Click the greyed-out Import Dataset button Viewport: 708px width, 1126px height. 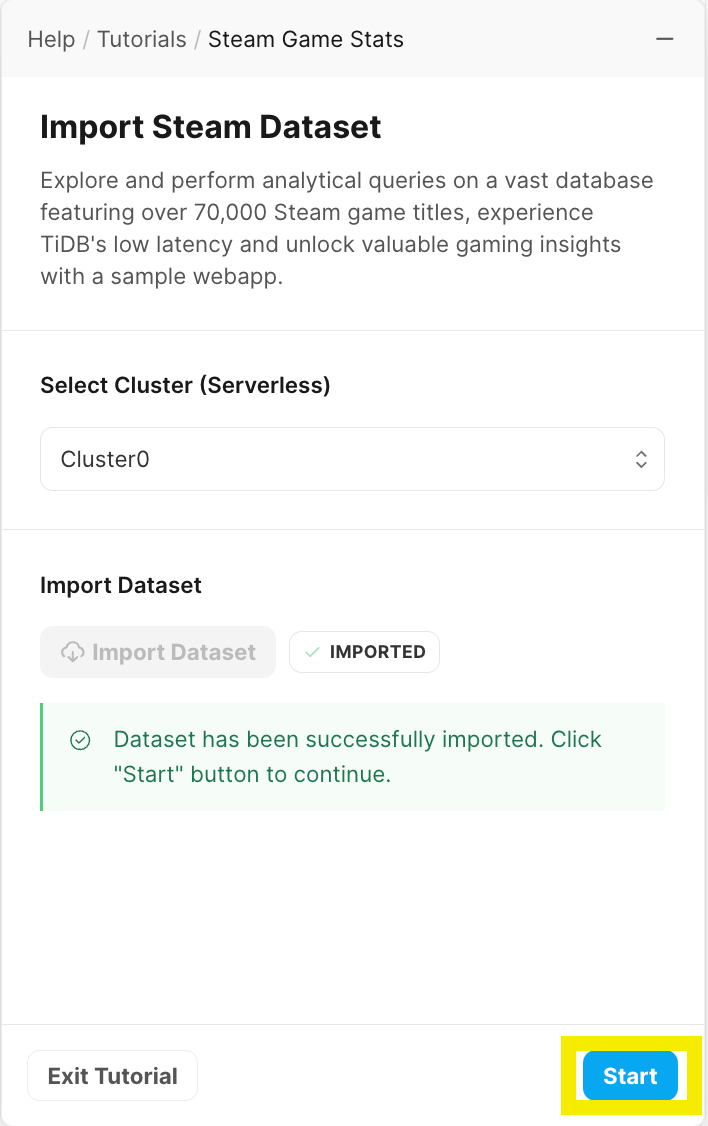(x=158, y=652)
